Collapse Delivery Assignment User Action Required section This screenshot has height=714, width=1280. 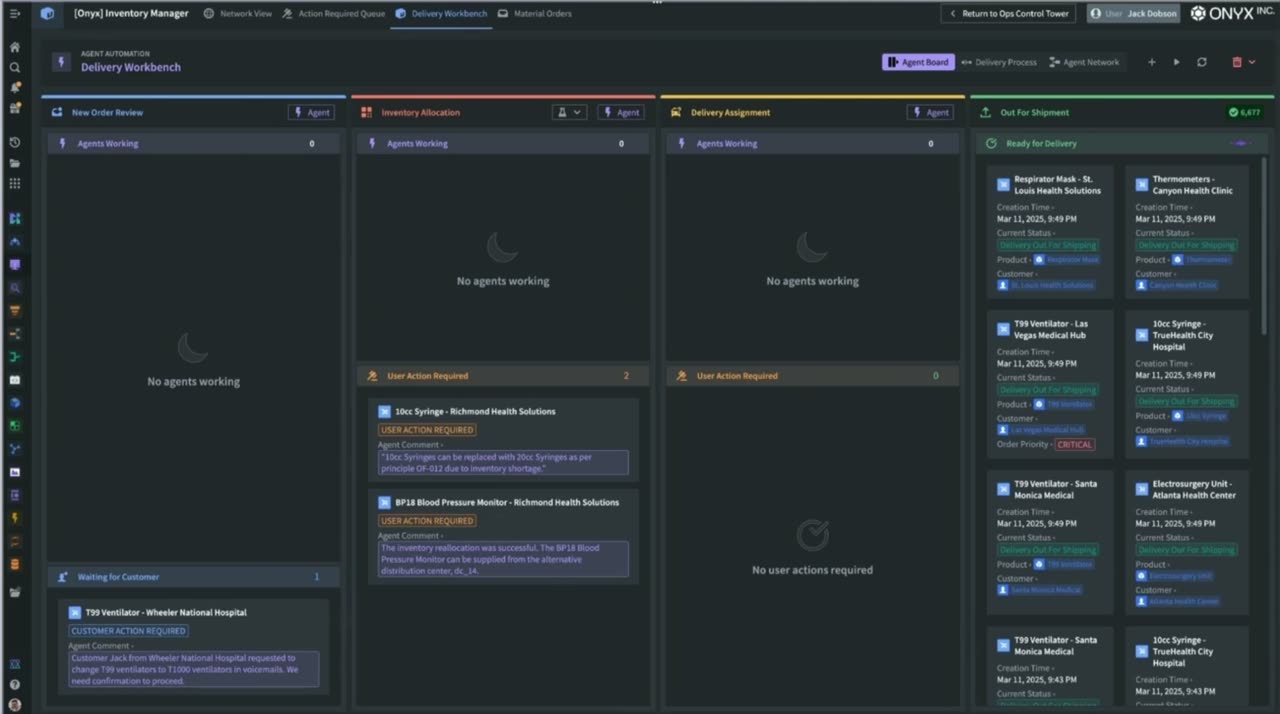813,376
